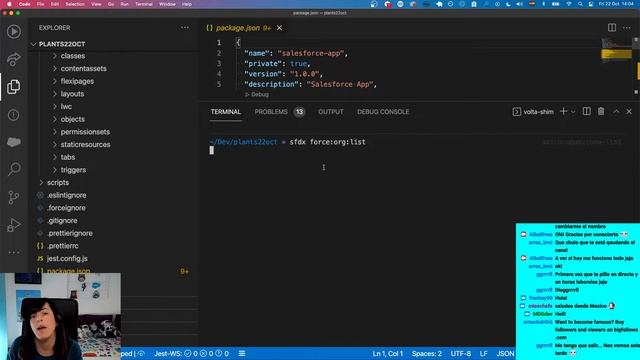Open the Run and Debug play icon in activity bar
The height and width of the screenshot is (360, 640).
click(13, 31)
